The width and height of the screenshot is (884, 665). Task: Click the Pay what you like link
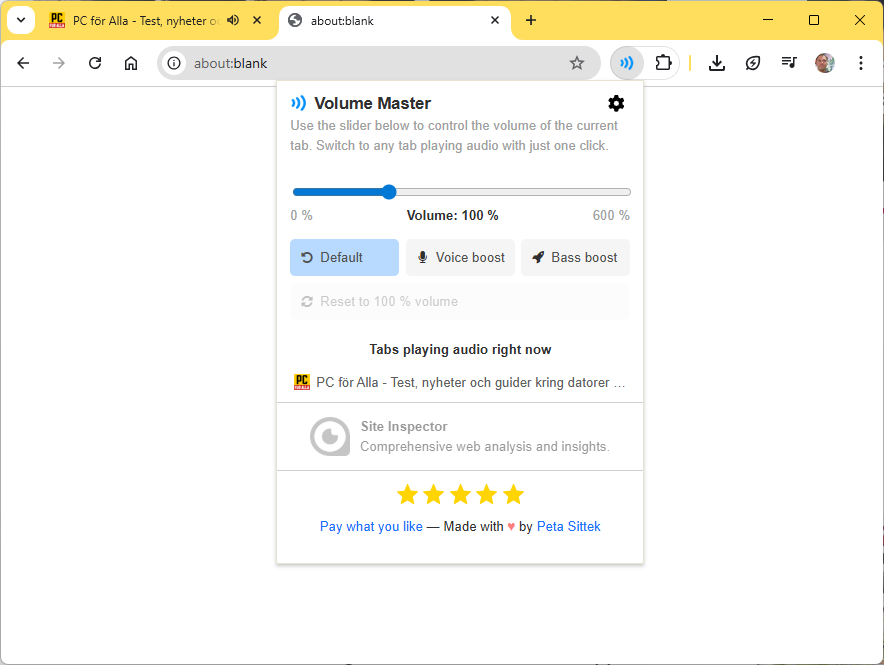[371, 526]
